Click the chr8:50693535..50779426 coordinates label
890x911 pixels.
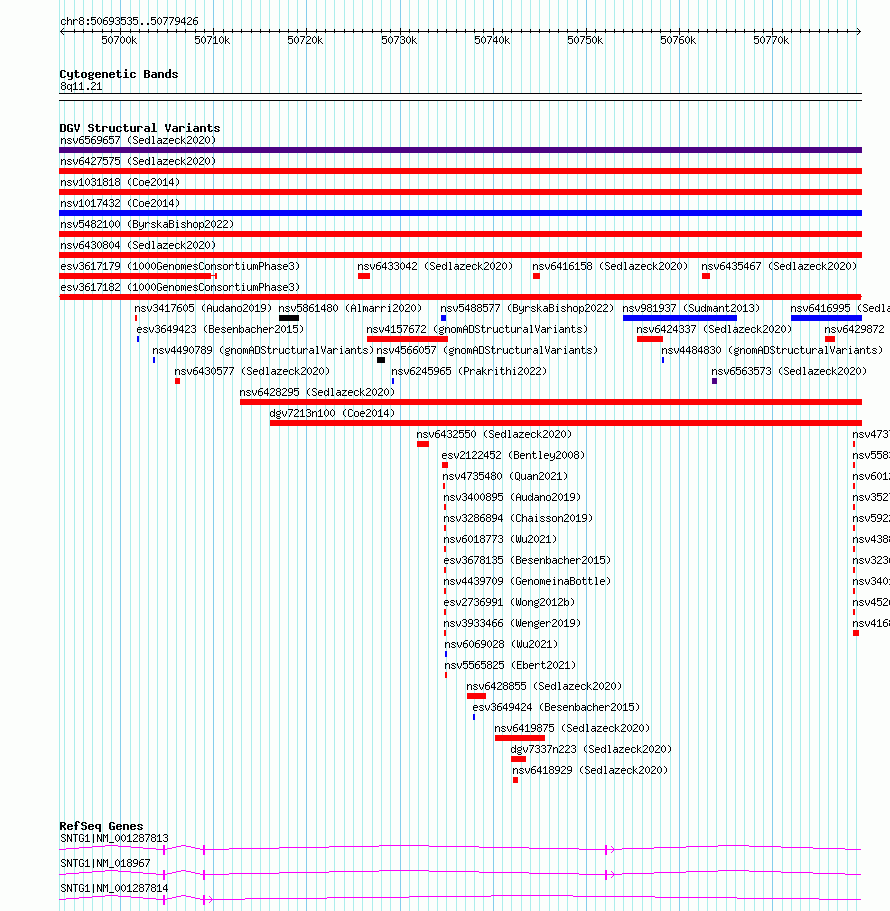point(129,21)
